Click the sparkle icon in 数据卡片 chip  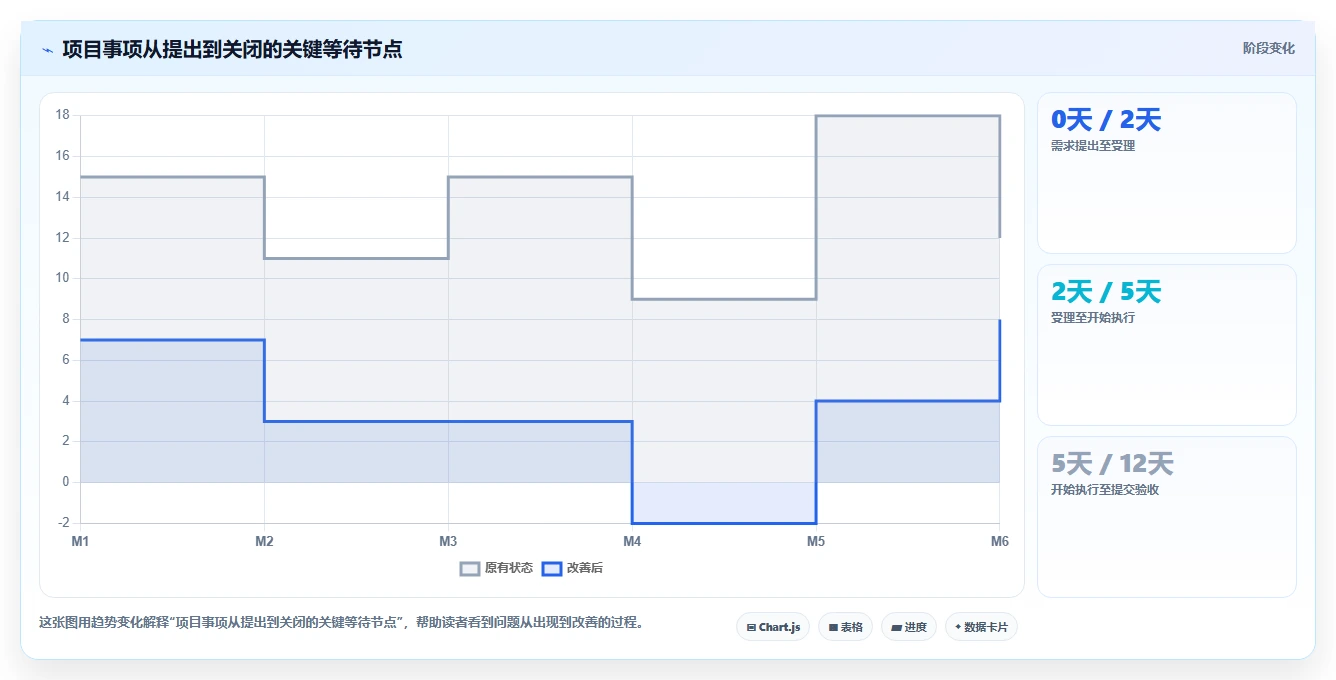(x=958, y=627)
